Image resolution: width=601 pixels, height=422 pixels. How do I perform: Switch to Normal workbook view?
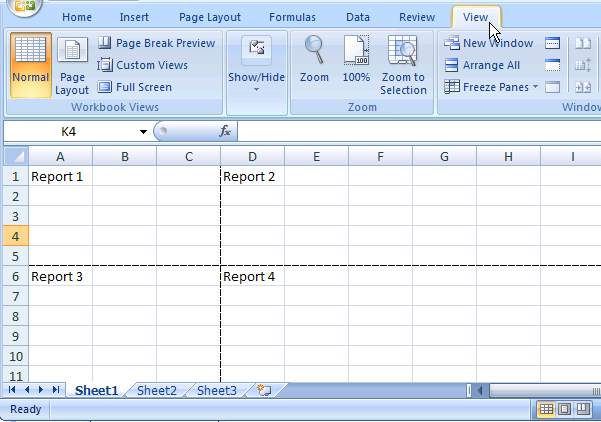pyautogui.click(x=31, y=65)
